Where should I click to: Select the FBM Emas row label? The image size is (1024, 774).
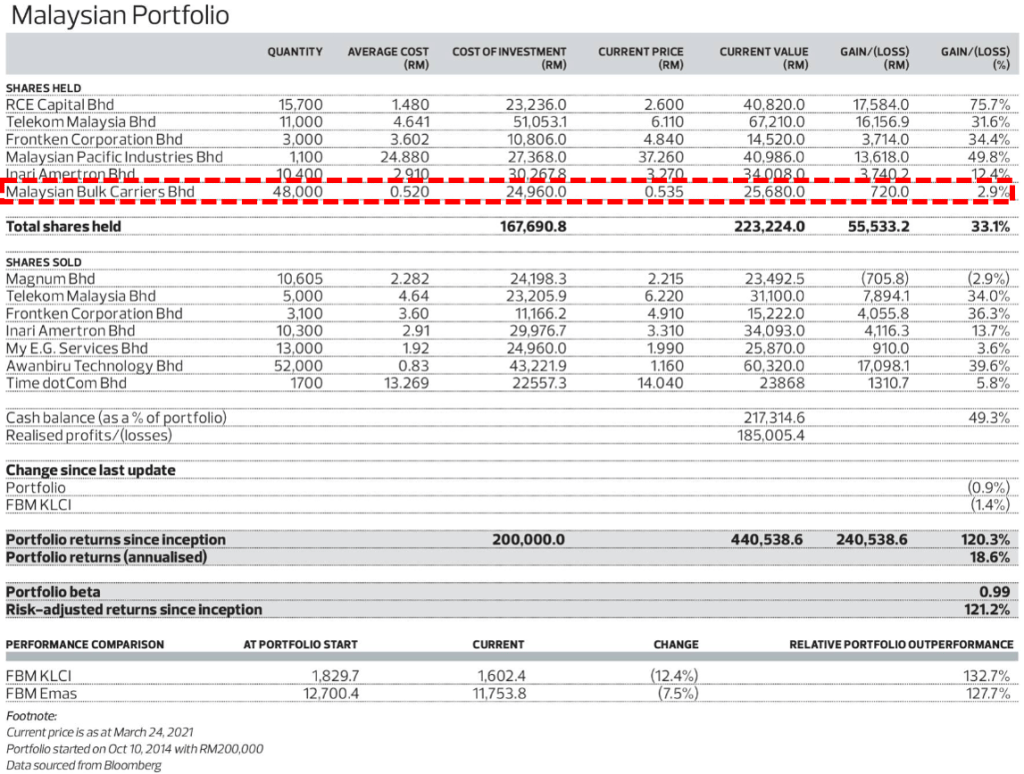point(40,694)
